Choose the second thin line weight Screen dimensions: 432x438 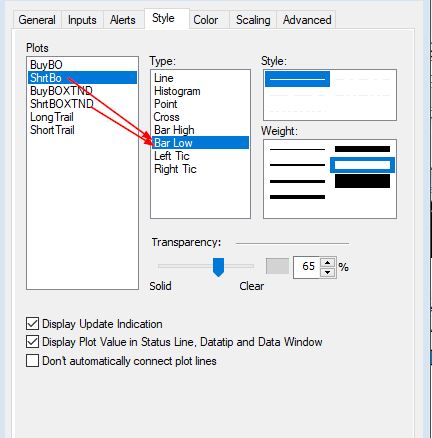point(297,165)
